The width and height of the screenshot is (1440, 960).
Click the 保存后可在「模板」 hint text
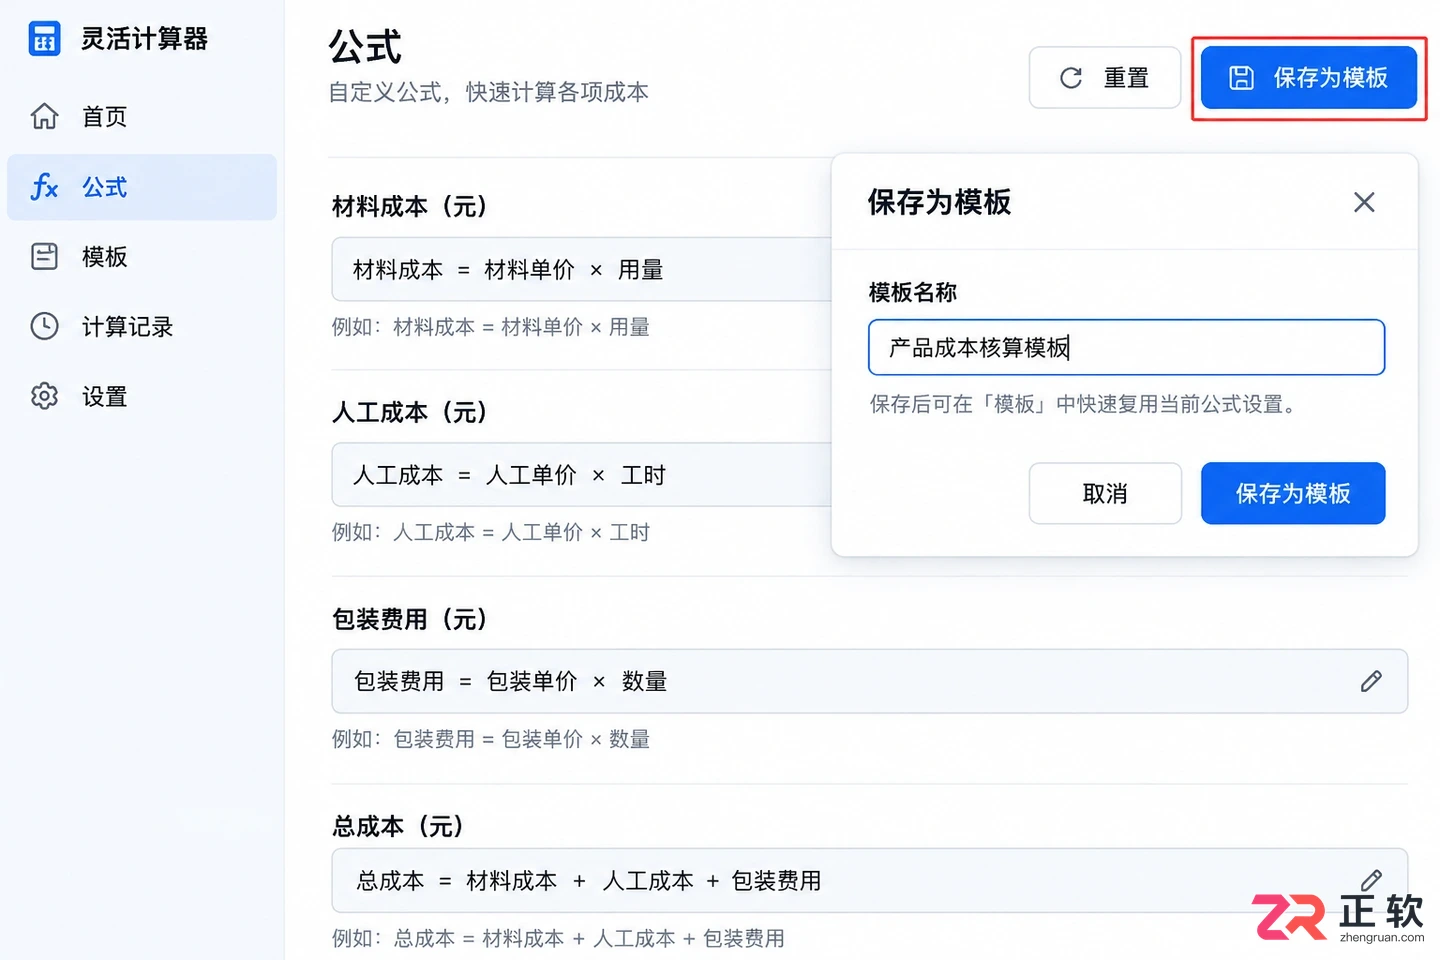(x=1083, y=404)
